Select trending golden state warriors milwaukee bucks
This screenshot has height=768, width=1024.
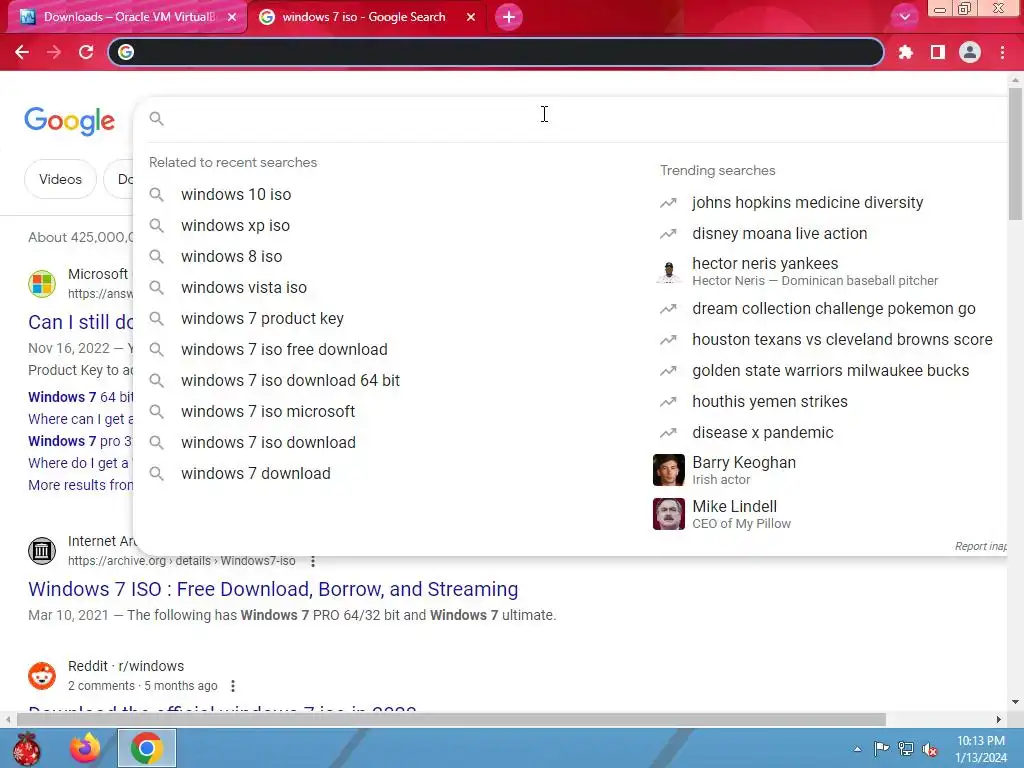[830, 371]
